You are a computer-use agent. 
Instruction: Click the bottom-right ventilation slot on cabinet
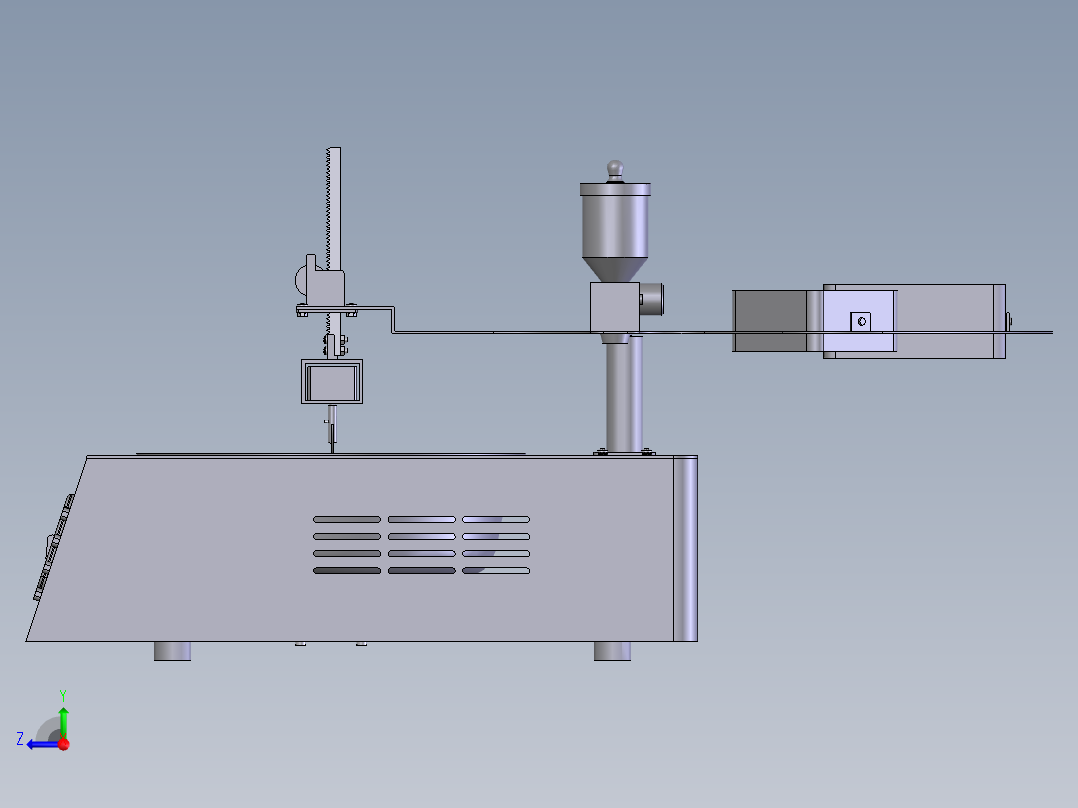[496, 570]
